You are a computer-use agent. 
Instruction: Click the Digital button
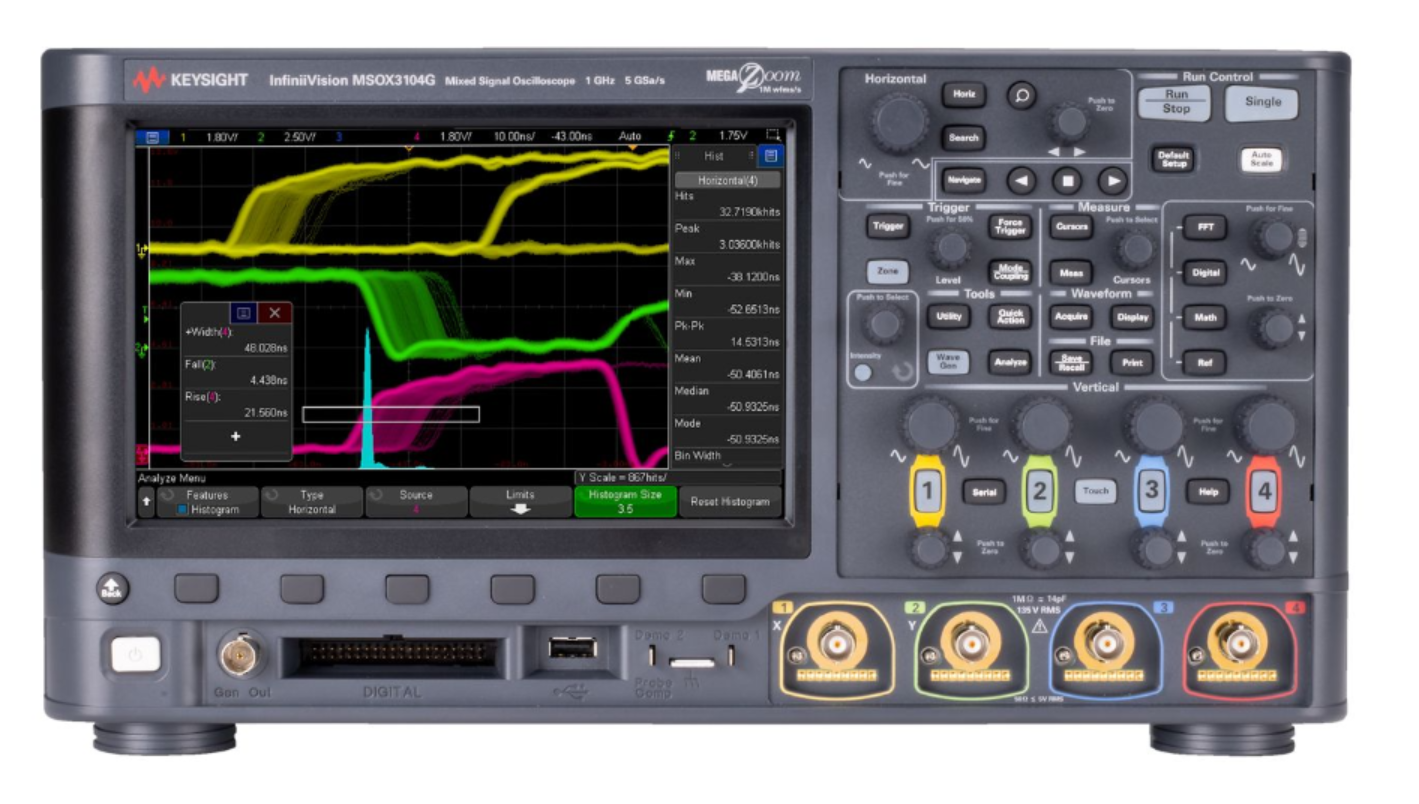coord(1205,272)
